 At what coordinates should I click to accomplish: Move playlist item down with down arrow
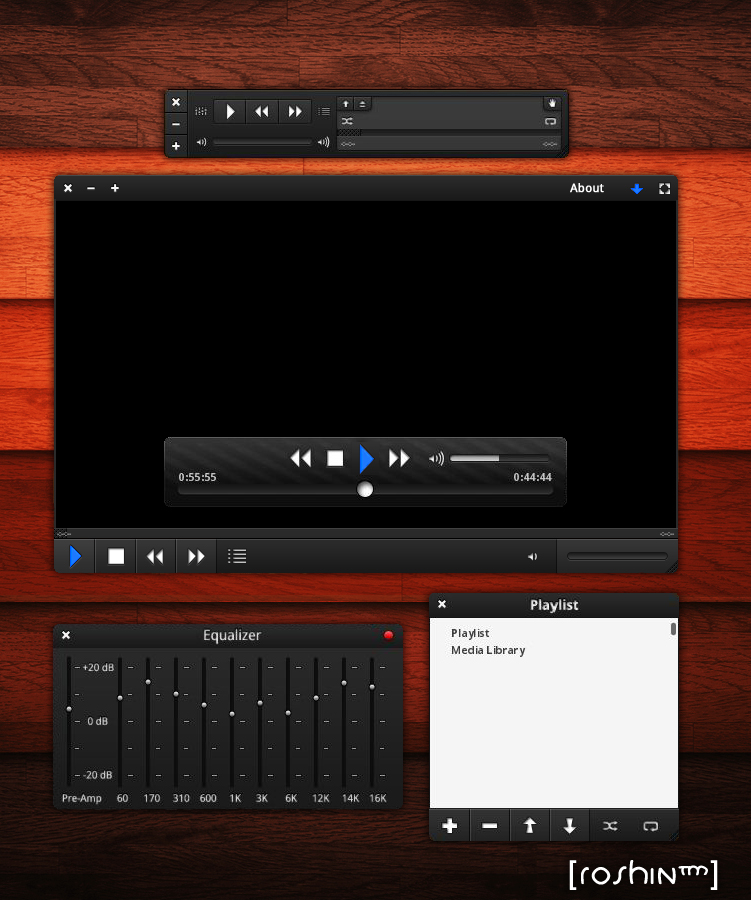pos(570,826)
